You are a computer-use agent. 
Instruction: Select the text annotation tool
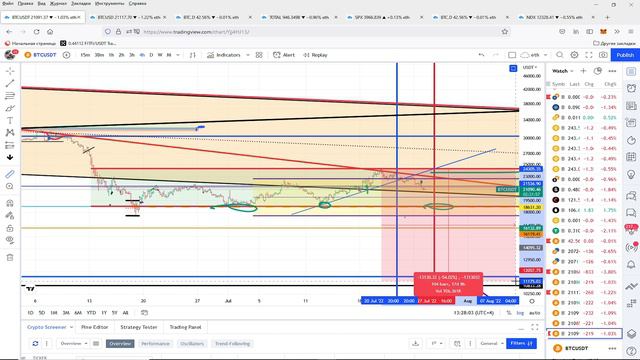tap(10, 120)
